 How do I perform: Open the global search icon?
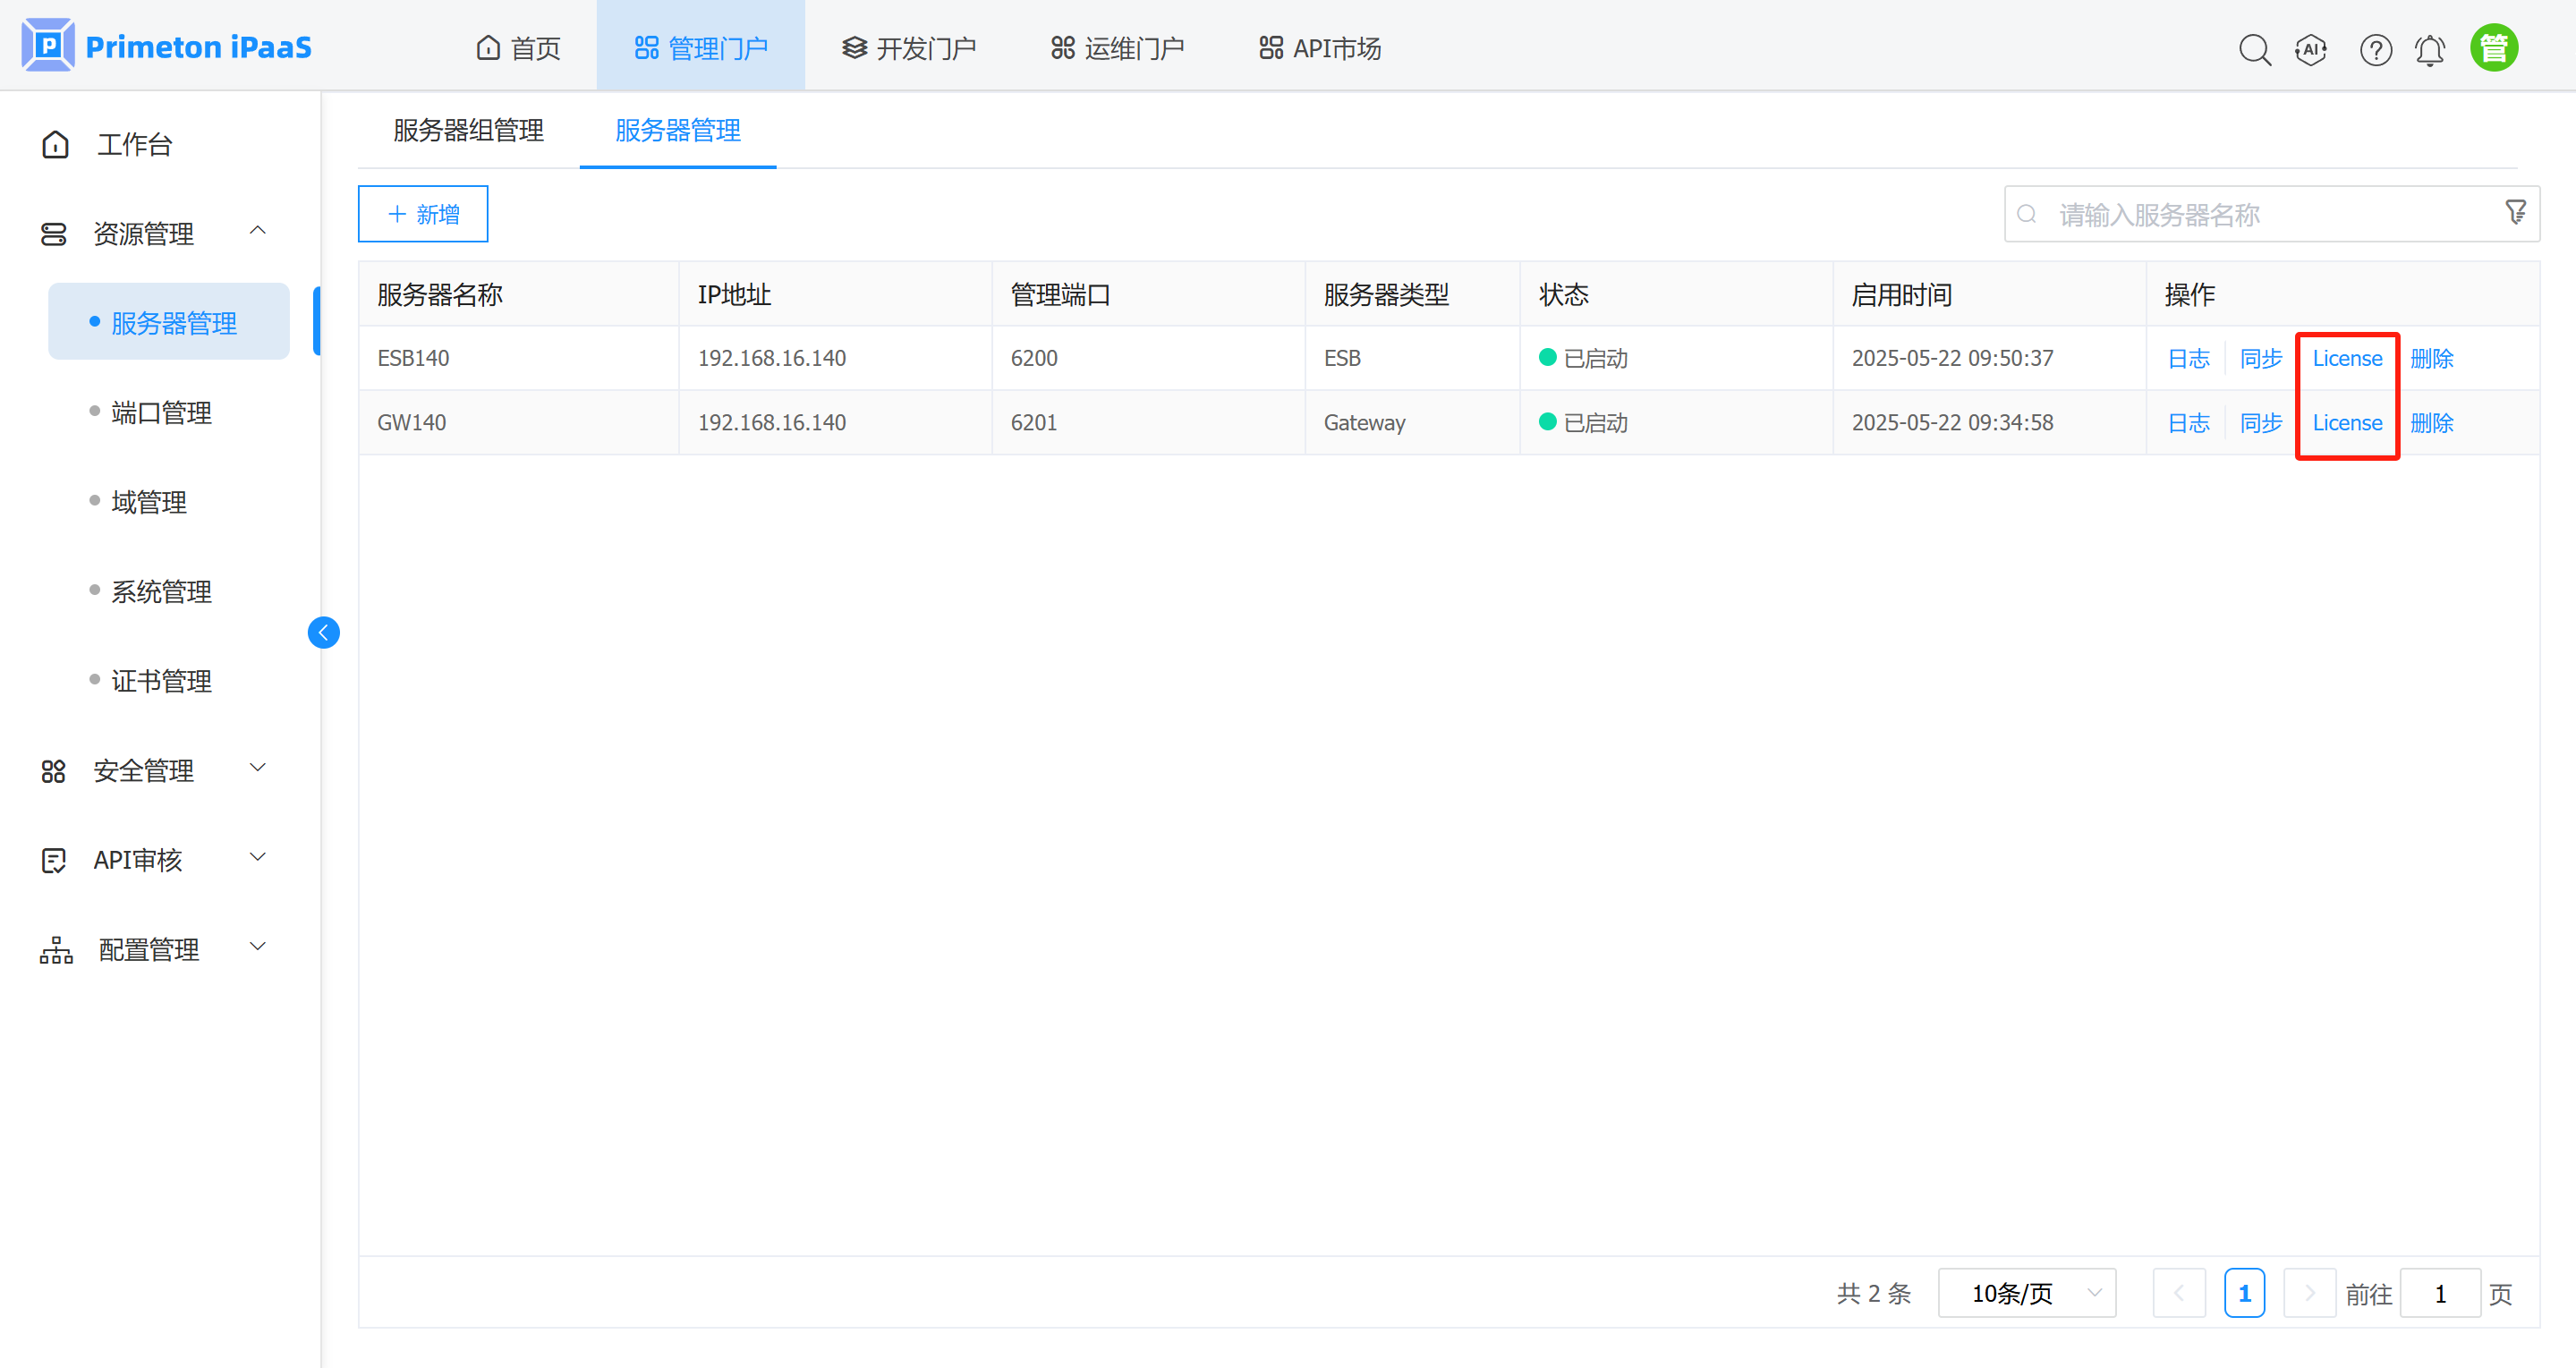(2255, 48)
